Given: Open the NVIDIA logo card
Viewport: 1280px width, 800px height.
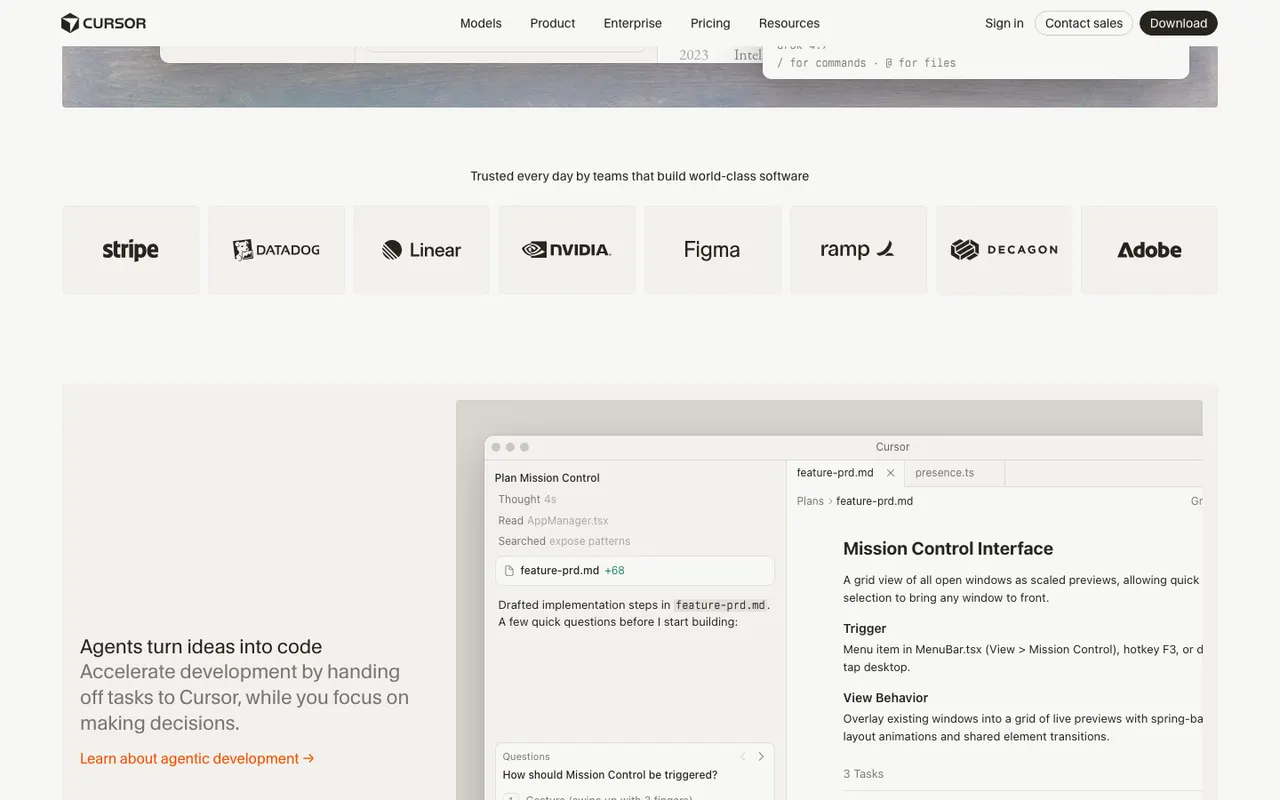Looking at the screenshot, I should click(567, 250).
